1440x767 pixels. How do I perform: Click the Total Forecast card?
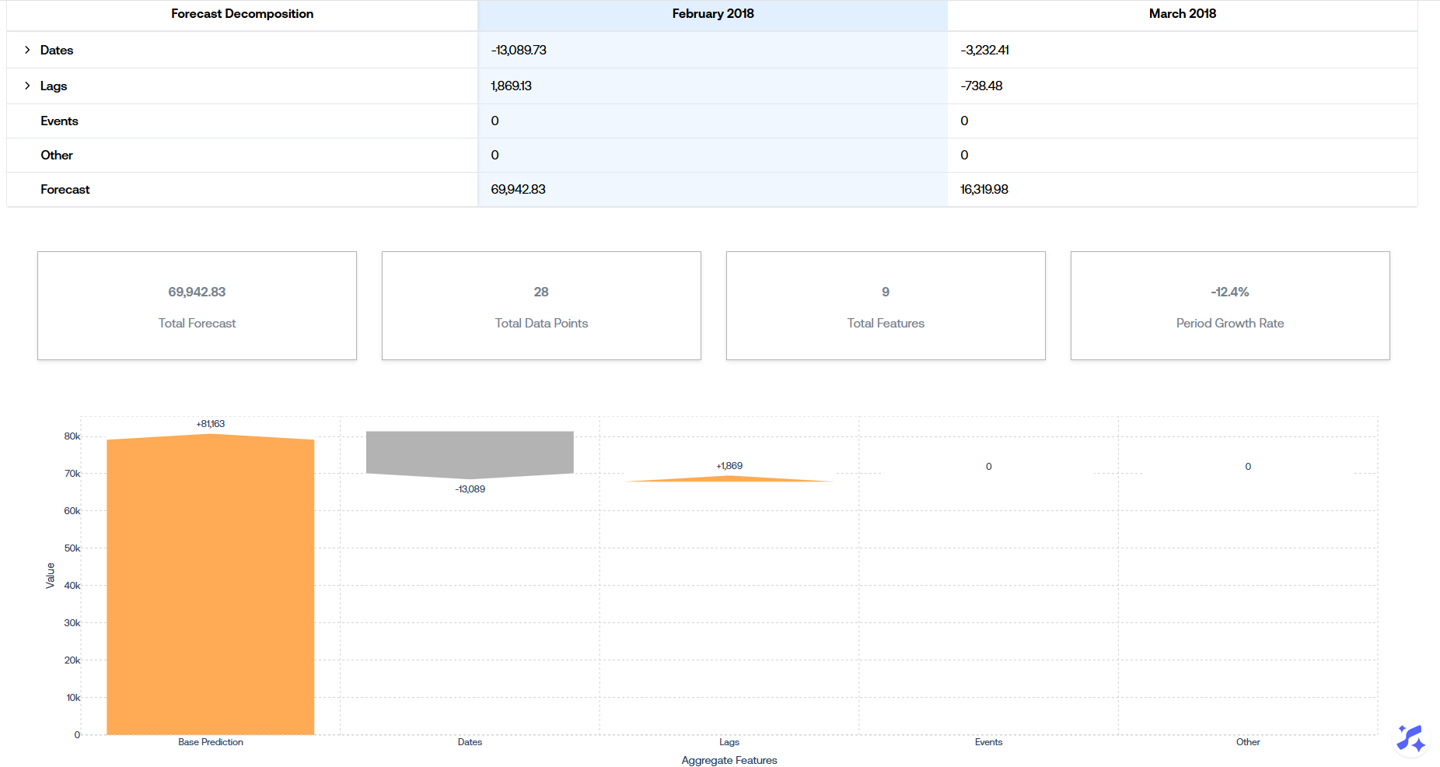(197, 306)
